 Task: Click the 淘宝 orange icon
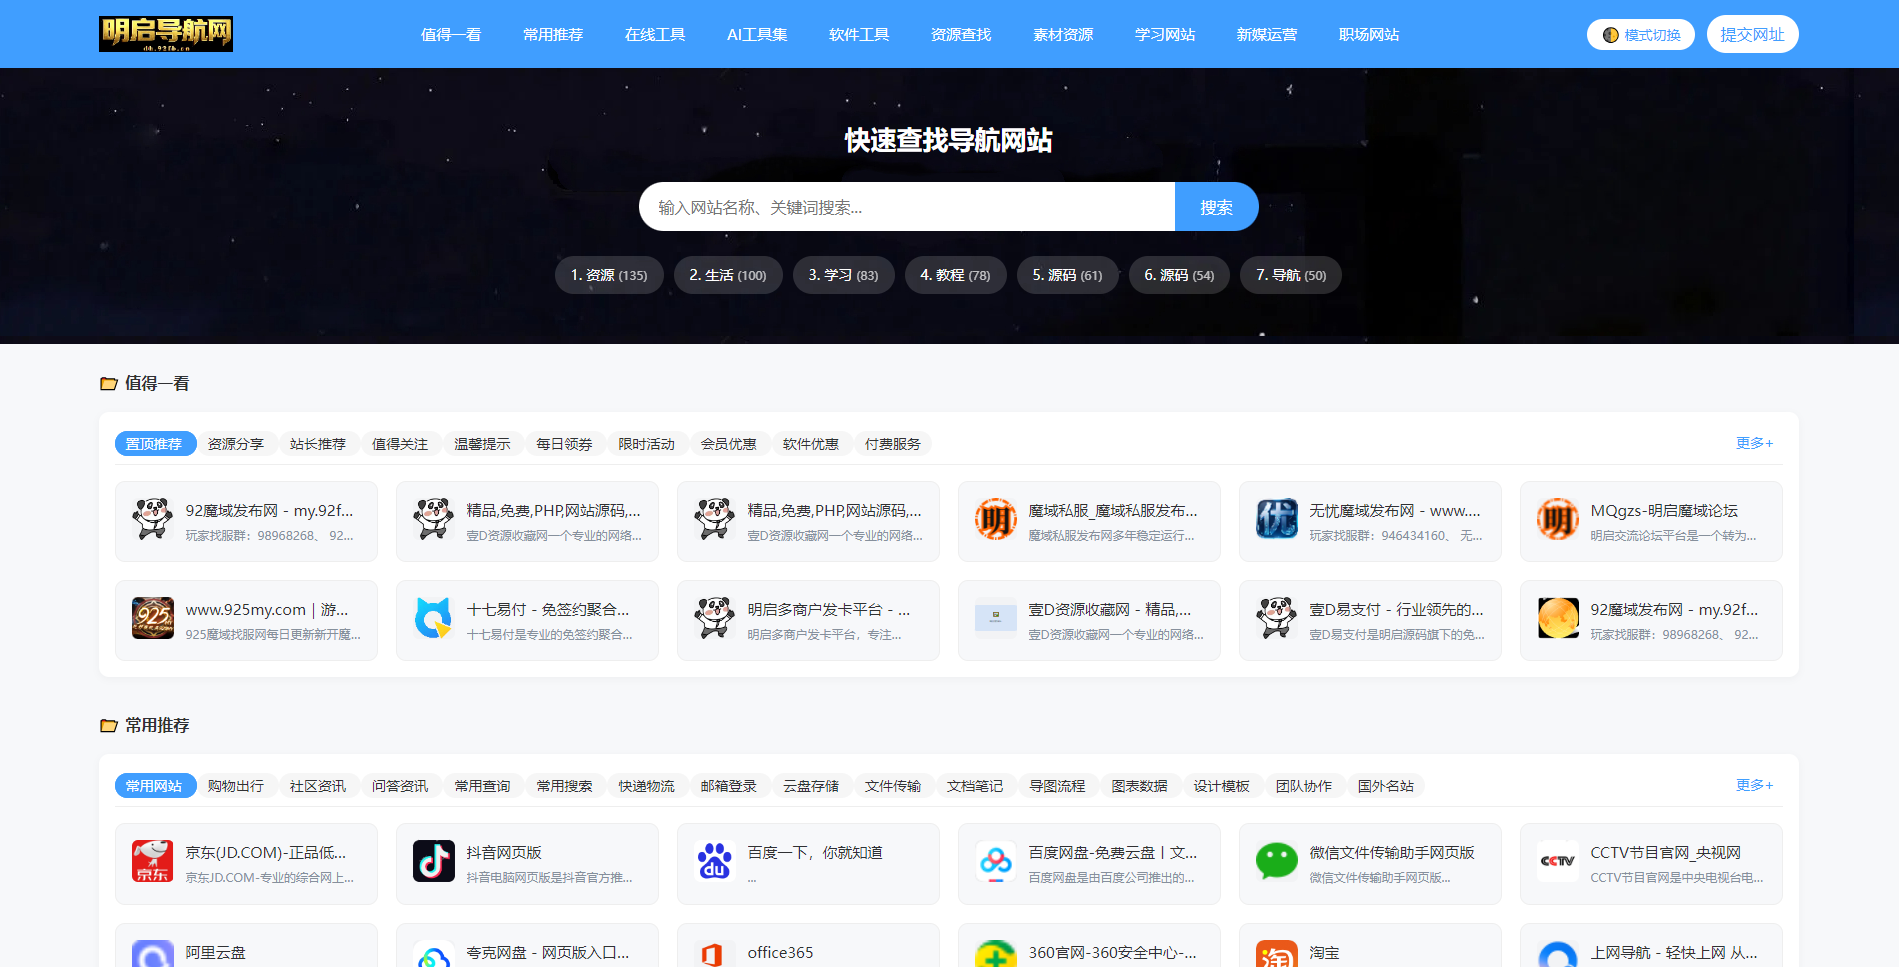[1277, 953]
